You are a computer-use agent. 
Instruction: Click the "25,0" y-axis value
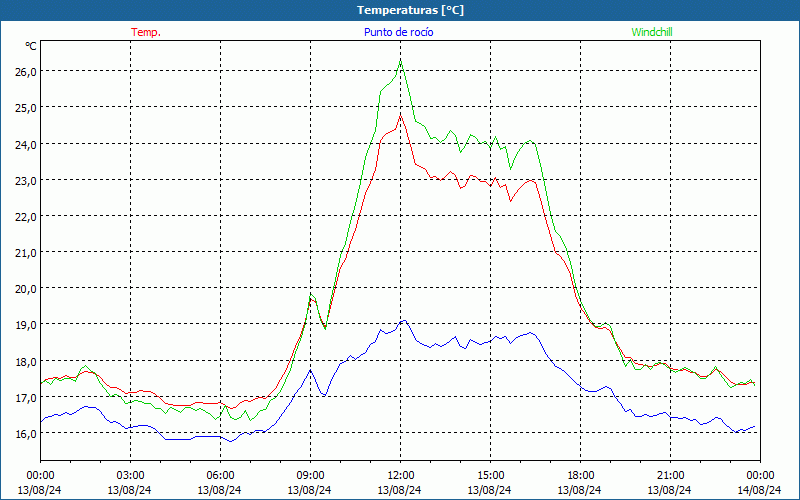26,108
